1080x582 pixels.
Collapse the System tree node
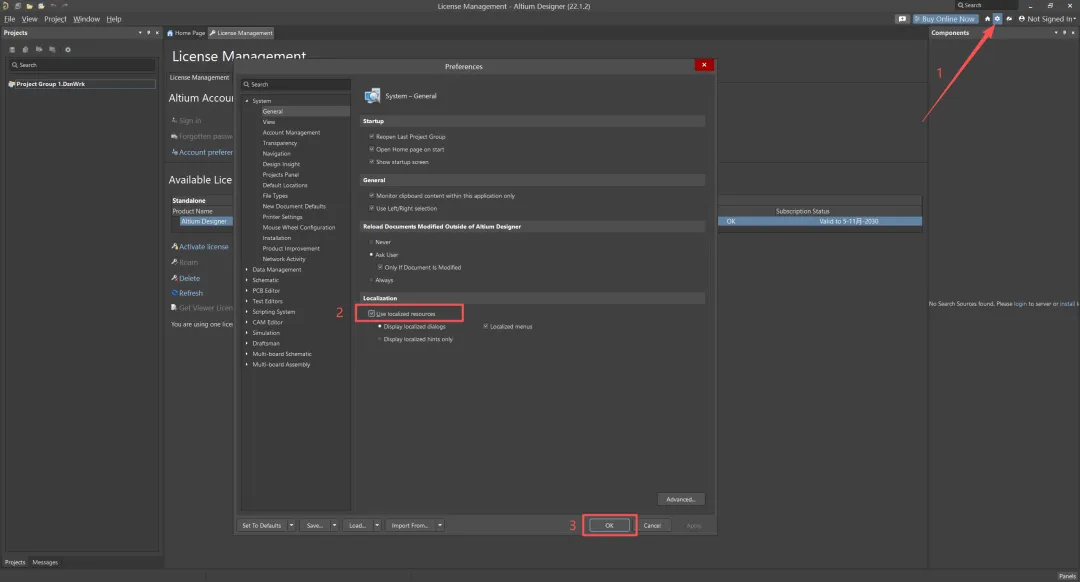[247, 101]
